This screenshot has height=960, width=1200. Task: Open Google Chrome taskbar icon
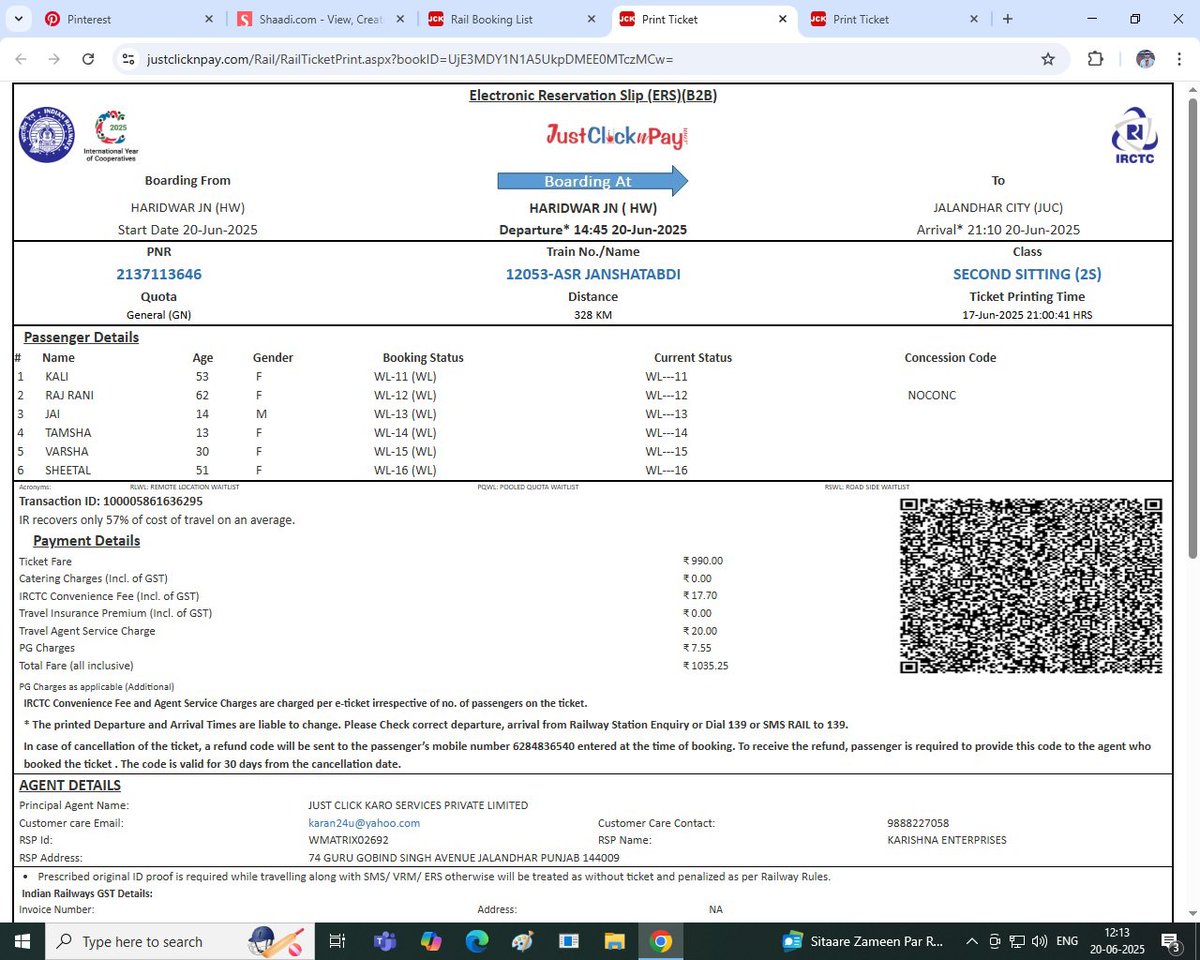pyautogui.click(x=661, y=941)
